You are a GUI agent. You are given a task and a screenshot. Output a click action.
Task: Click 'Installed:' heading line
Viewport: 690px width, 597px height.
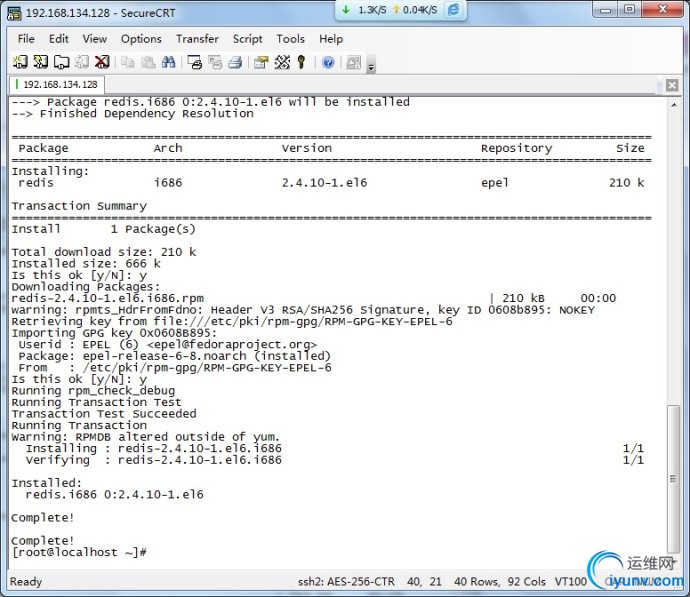(x=47, y=483)
